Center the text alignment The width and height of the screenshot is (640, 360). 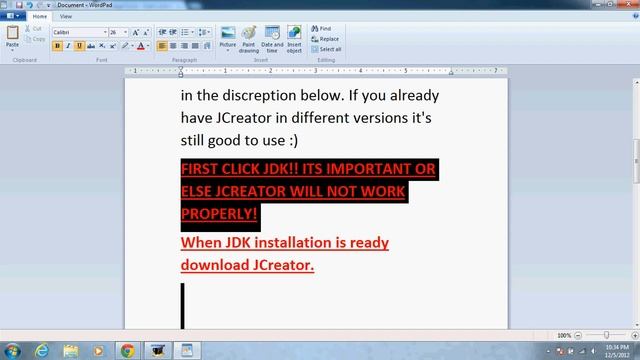coord(173,46)
